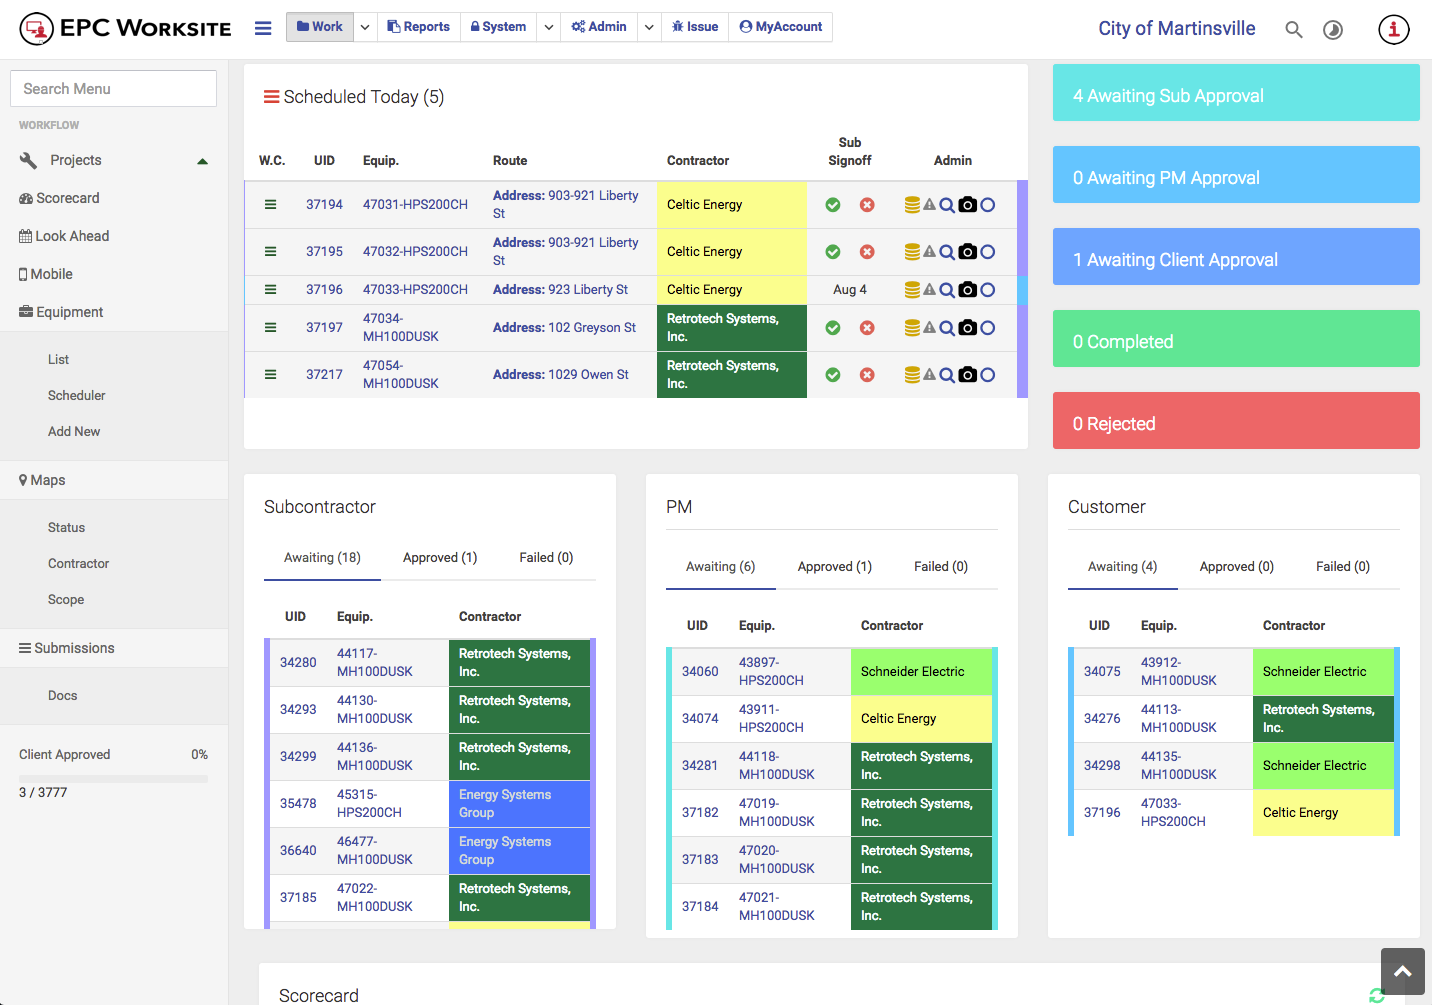Click Scheduled Today list icon

click(x=271, y=97)
